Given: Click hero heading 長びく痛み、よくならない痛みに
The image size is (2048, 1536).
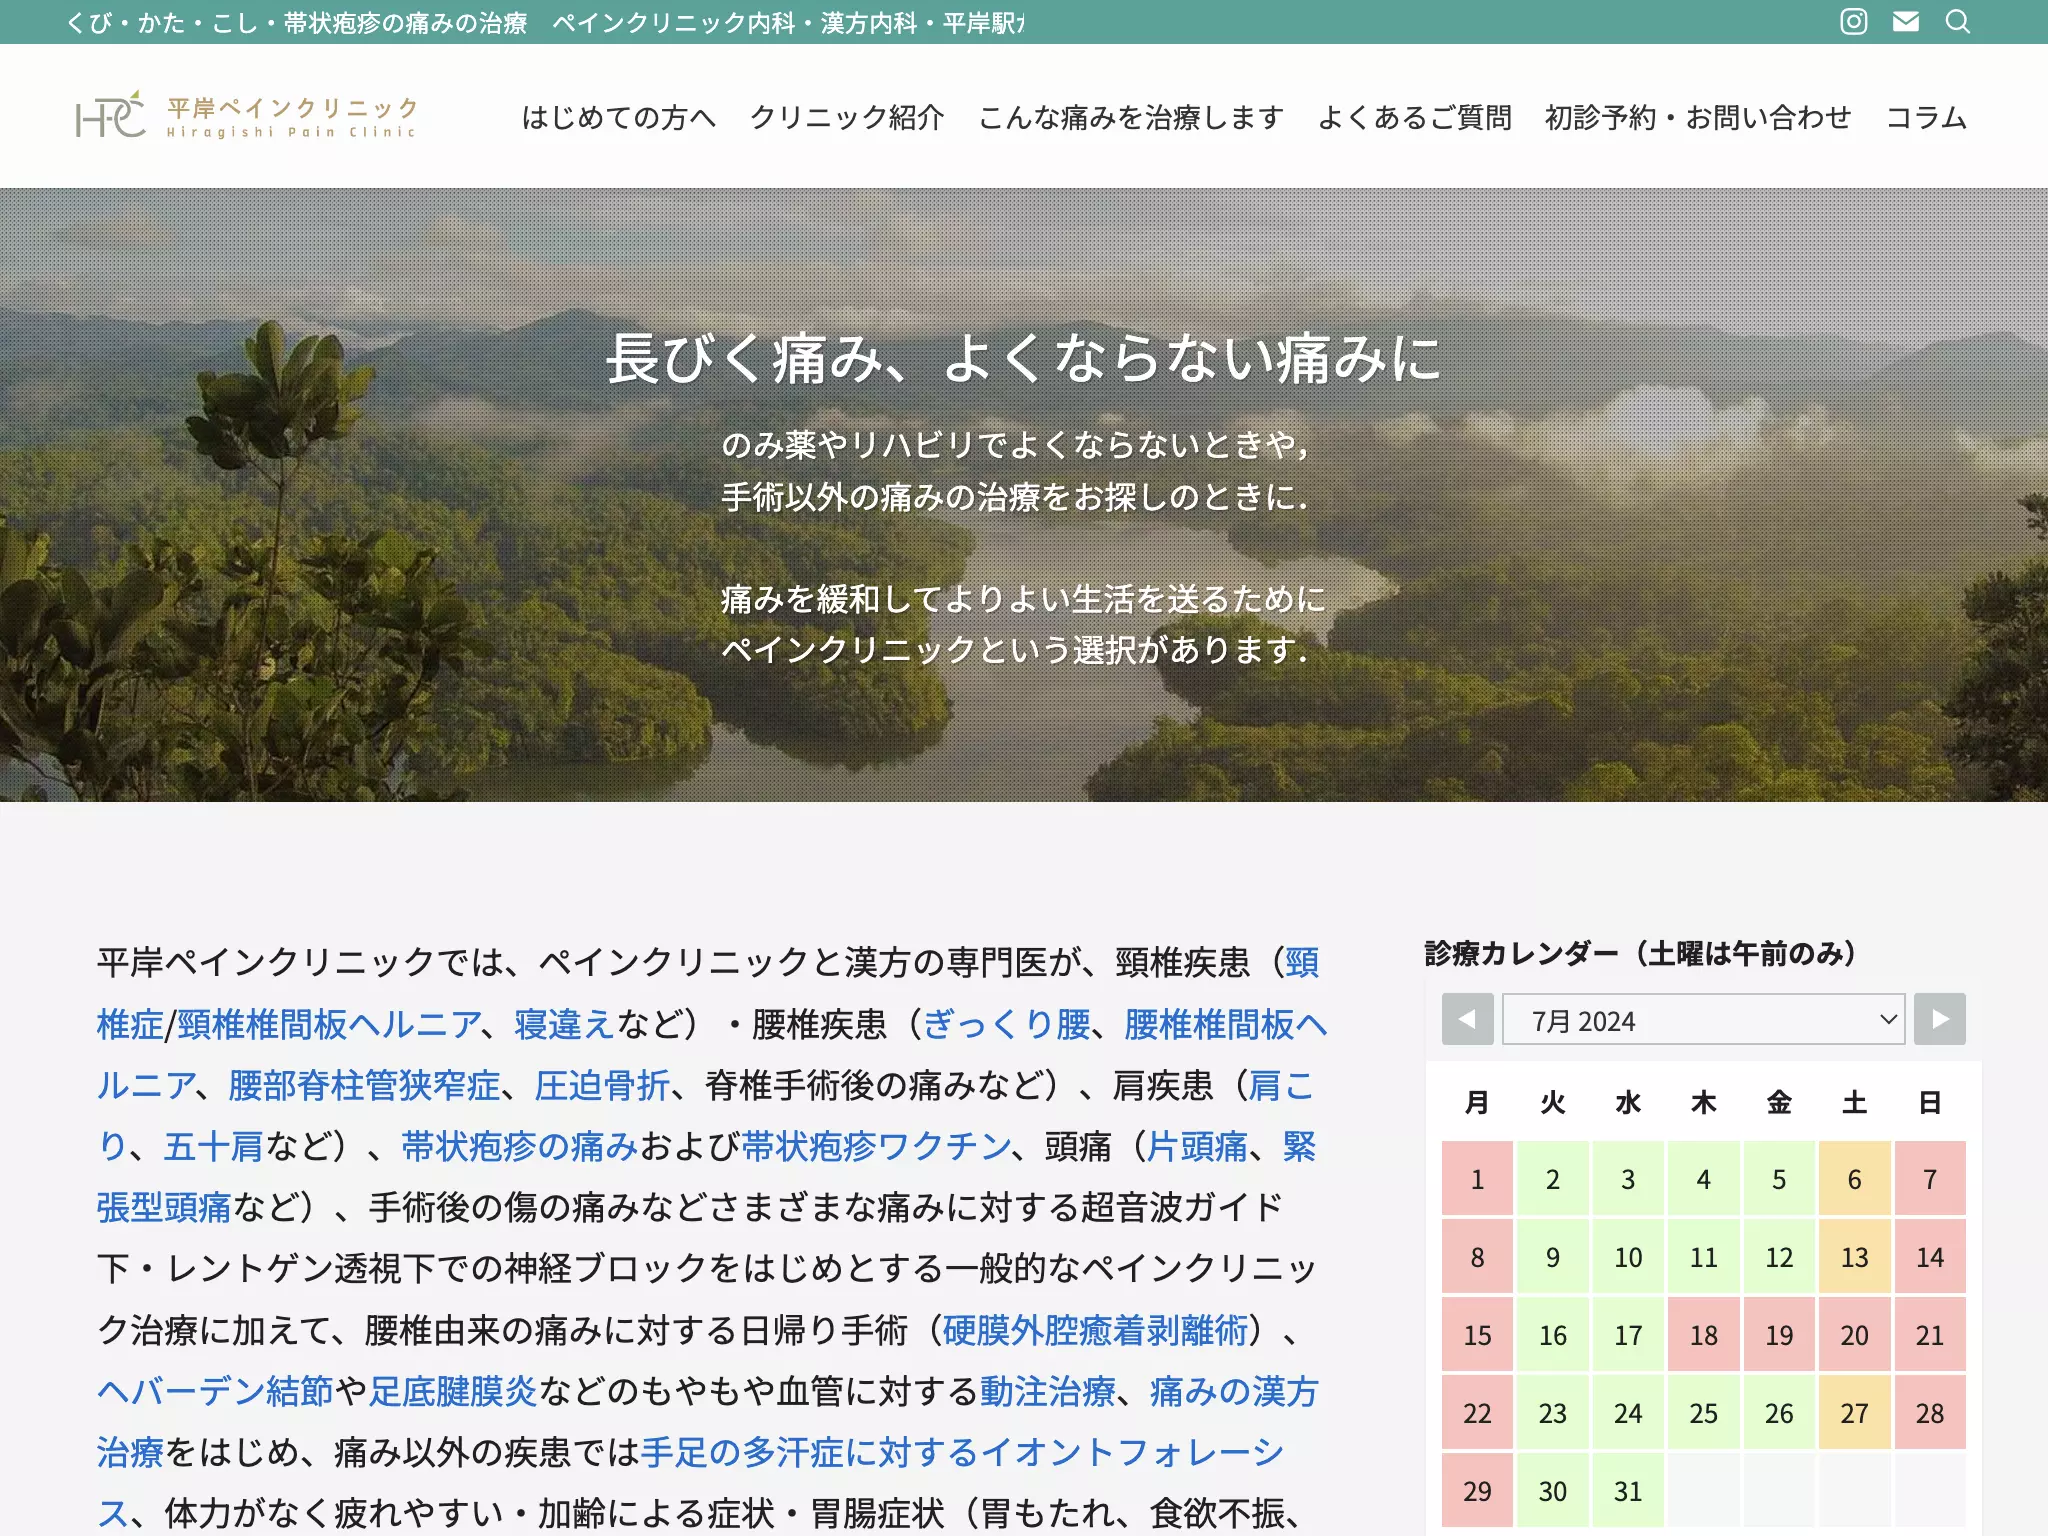Looking at the screenshot, I should 1023,358.
